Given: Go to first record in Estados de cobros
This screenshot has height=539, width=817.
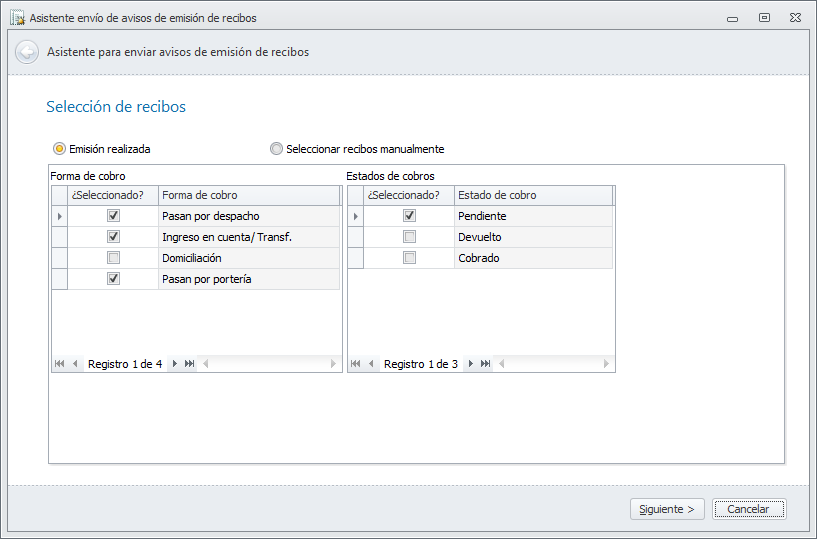Looking at the screenshot, I should (x=356, y=364).
